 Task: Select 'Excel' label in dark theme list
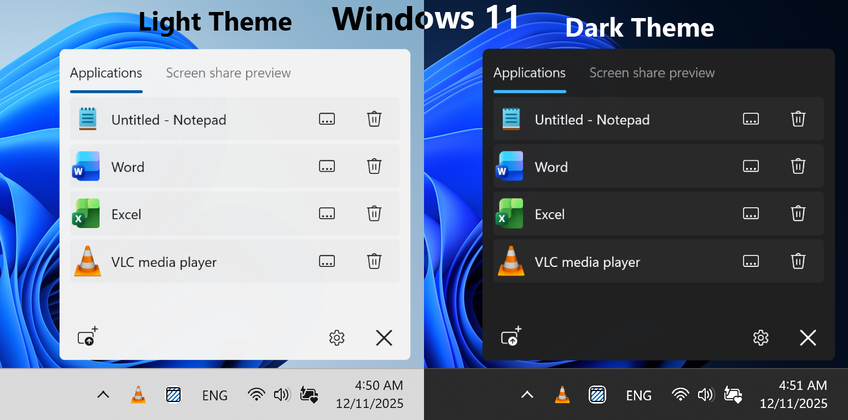(x=549, y=215)
